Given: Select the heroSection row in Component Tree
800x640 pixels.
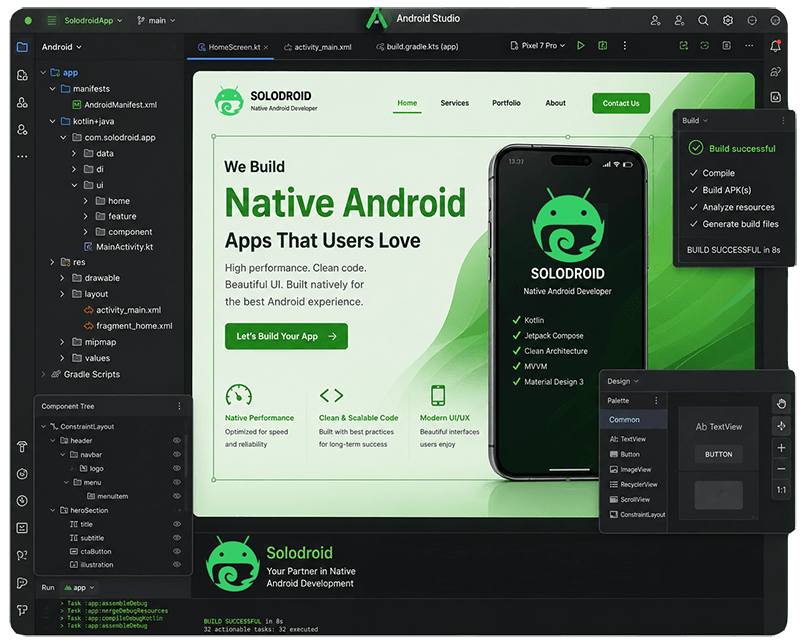Looking at the screenshot, I should (x=112, y=510).
